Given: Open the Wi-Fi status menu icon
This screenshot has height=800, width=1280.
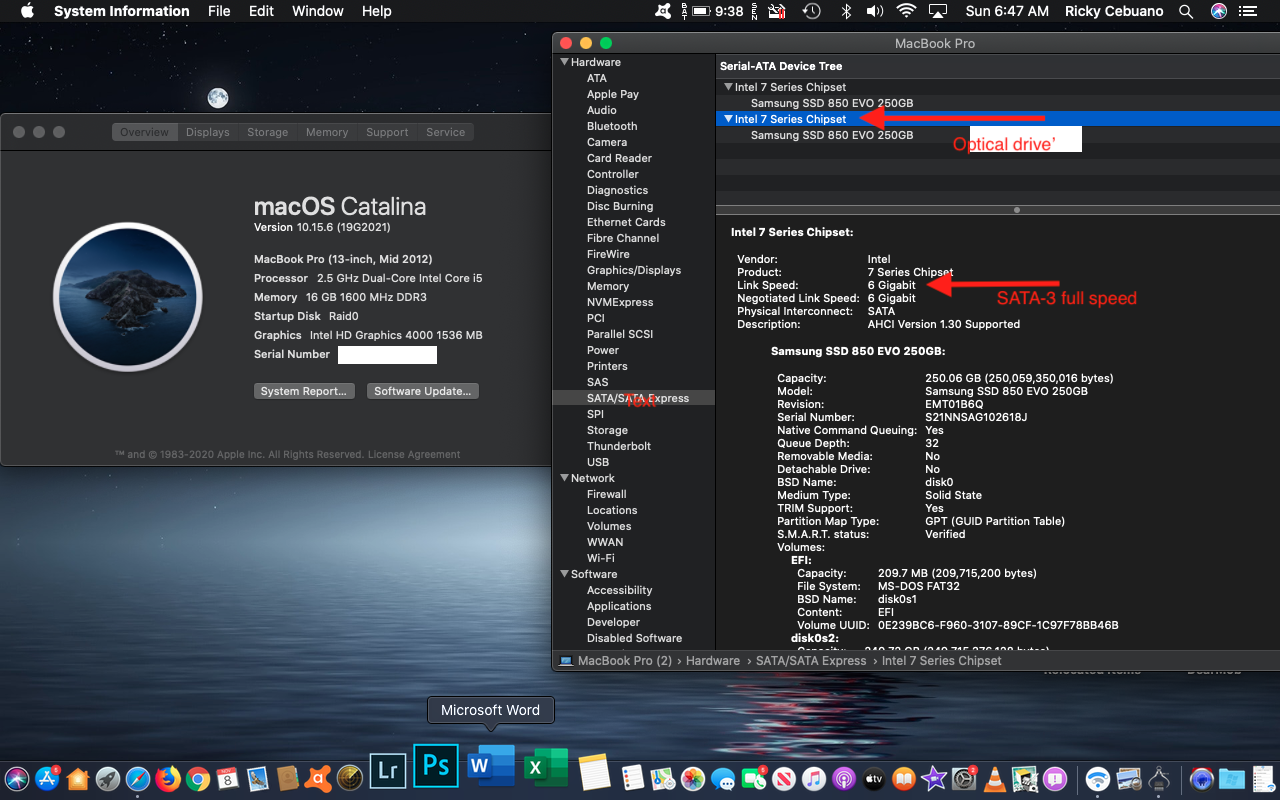Looking at the screenshot, I should coord(906,11).
